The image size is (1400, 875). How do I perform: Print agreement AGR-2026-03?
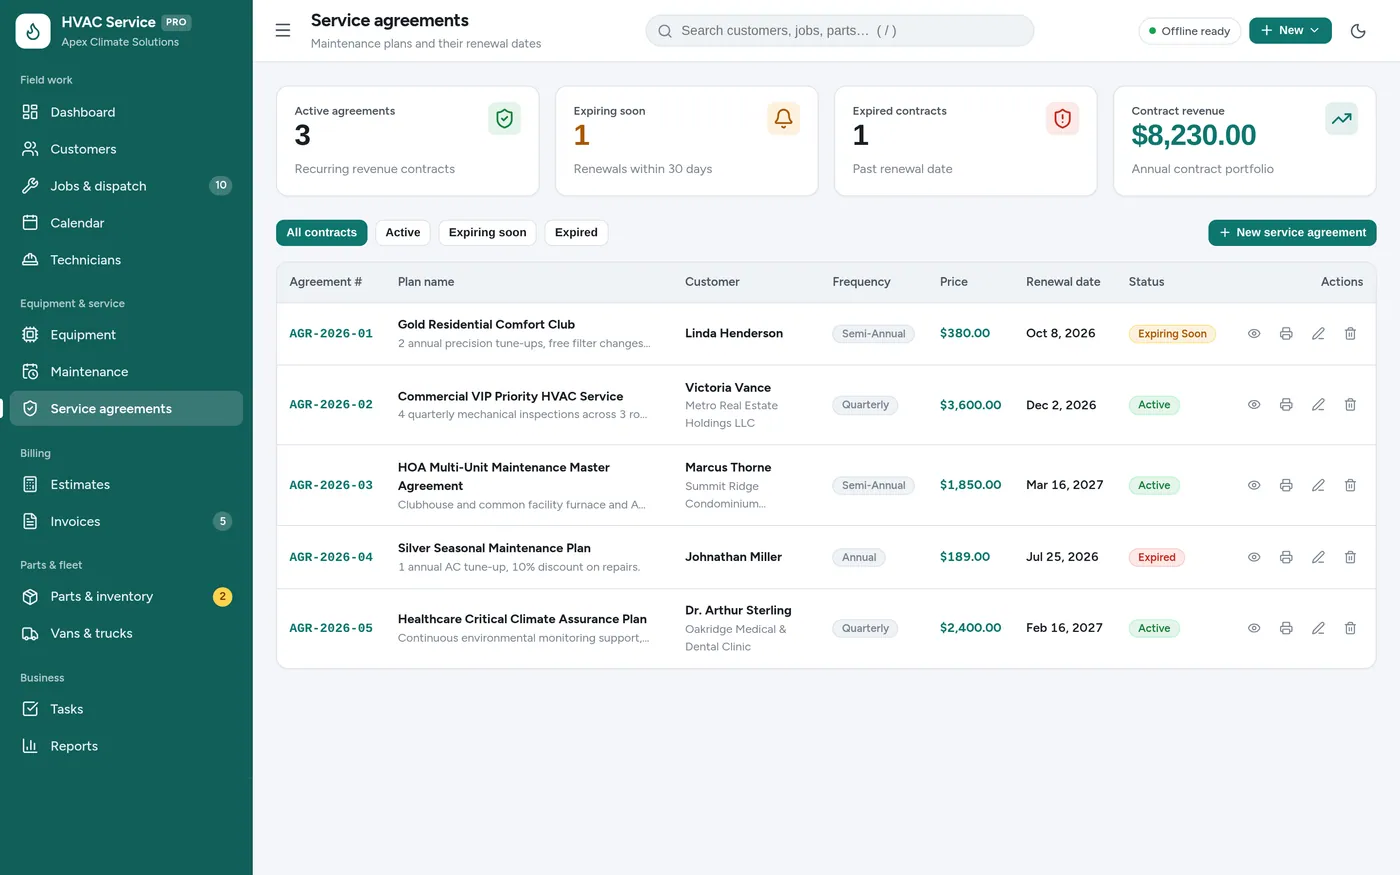(1286, 486)
